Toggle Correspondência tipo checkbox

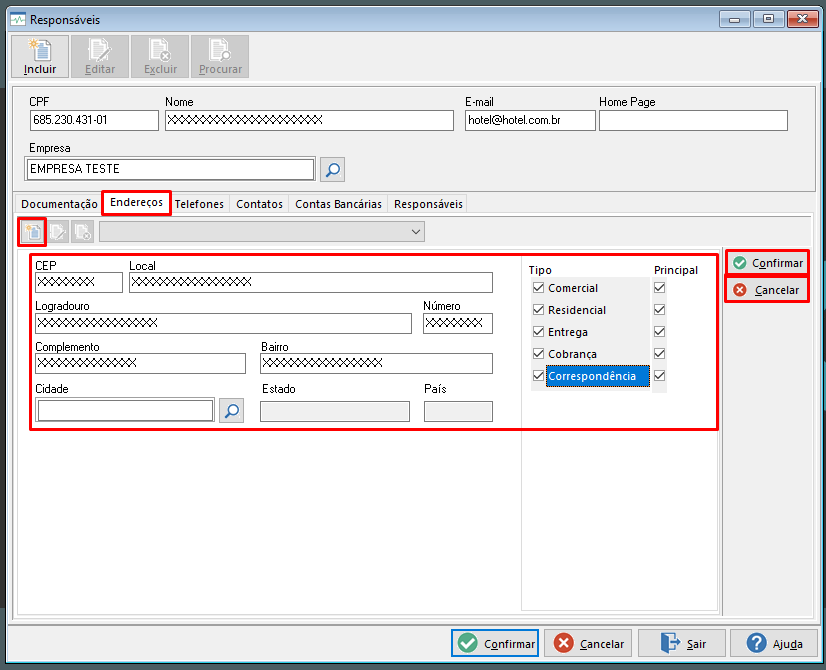538,376
